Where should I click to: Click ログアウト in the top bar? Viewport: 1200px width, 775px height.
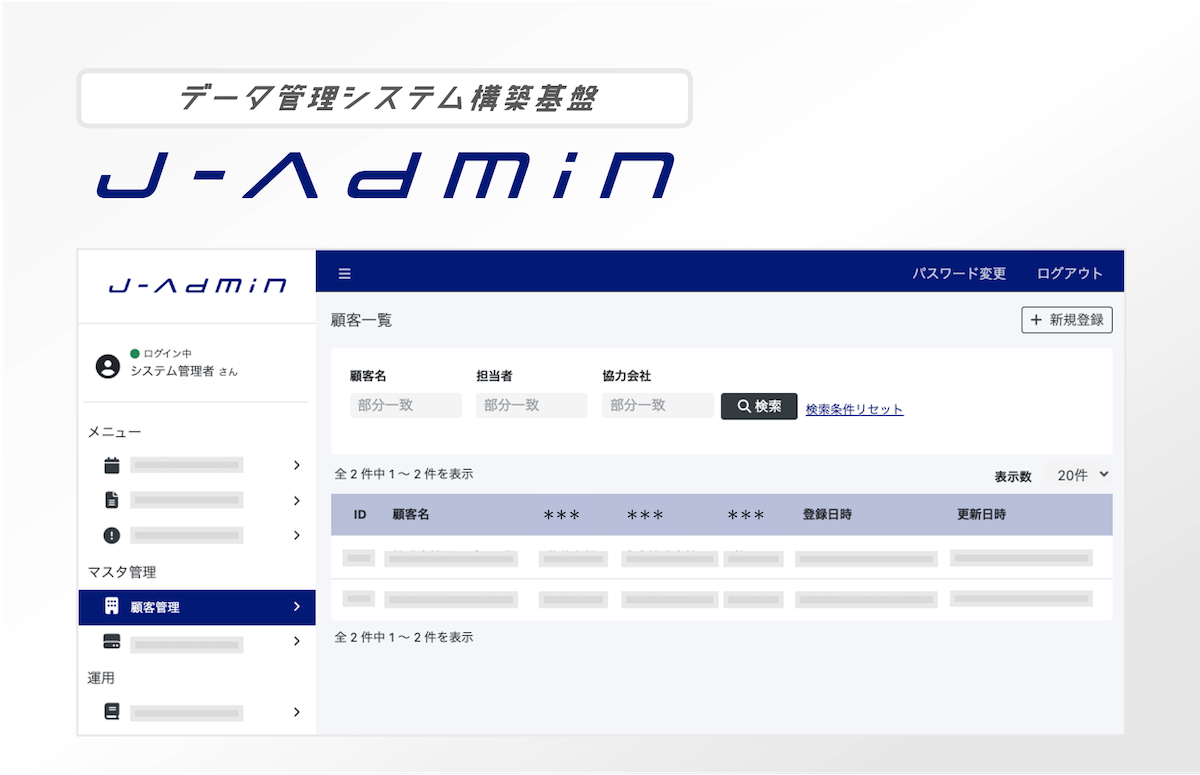1069,274
